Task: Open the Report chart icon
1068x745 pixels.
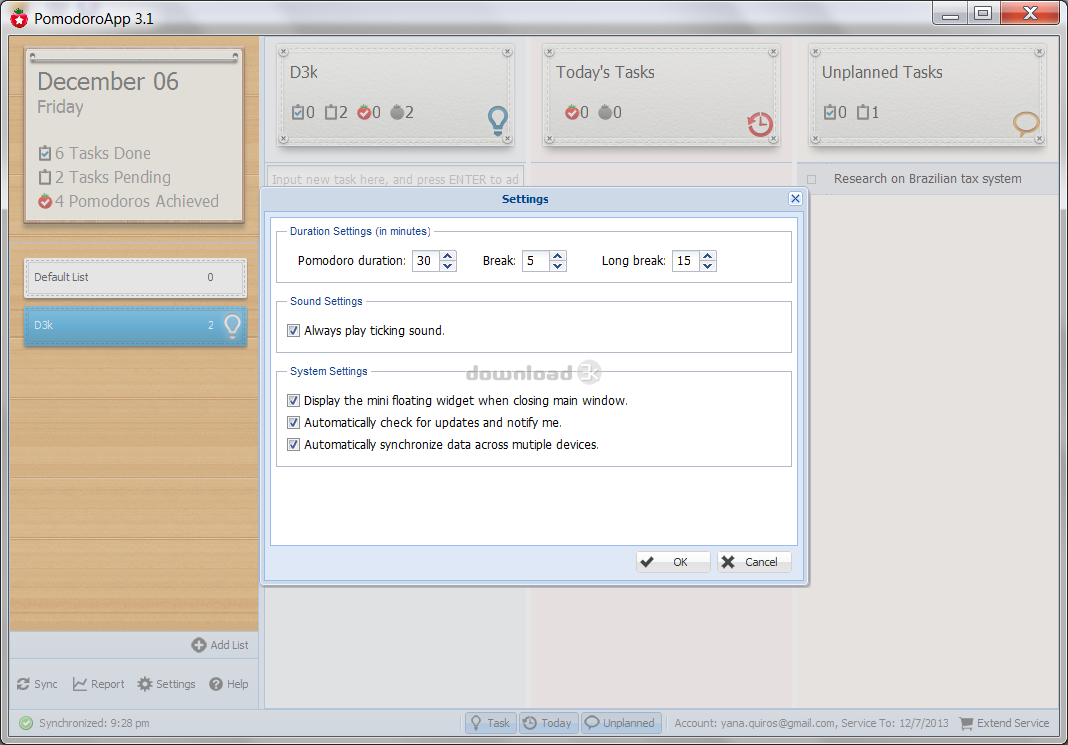Action: [x=80, y=684]
